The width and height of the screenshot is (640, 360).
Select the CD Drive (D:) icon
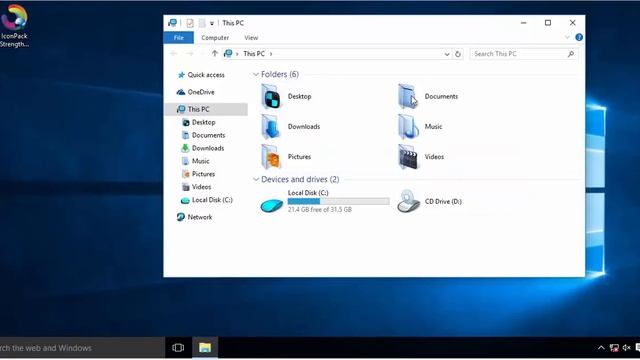tap(408, 201)
